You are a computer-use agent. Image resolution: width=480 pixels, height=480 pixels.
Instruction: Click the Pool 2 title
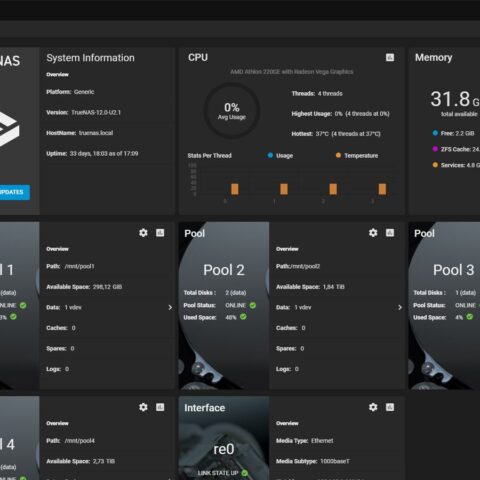[224, 270]
